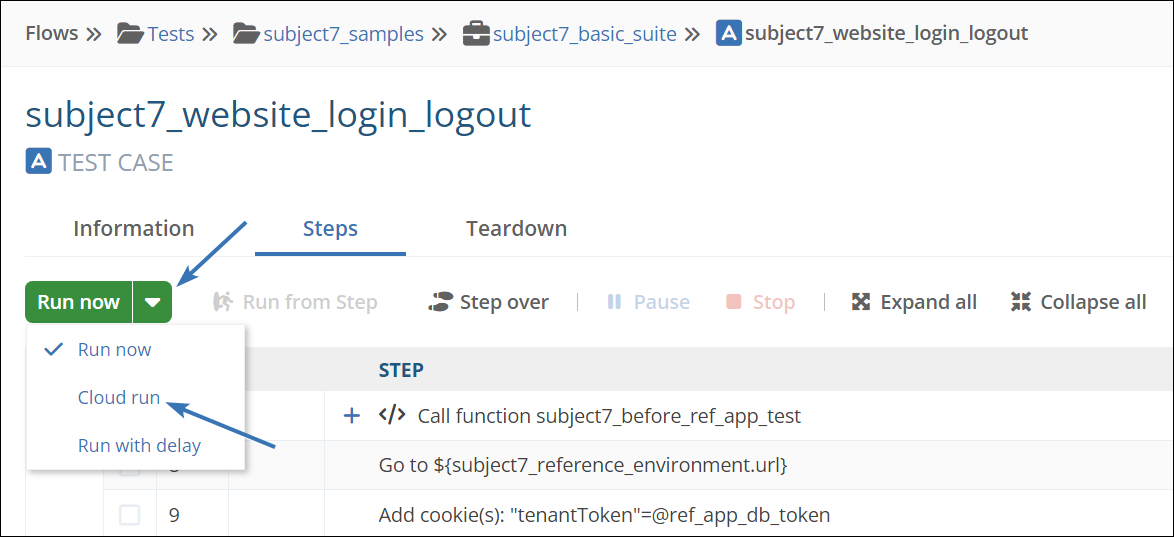Click the Go to reference environment url step

[582, 465]
